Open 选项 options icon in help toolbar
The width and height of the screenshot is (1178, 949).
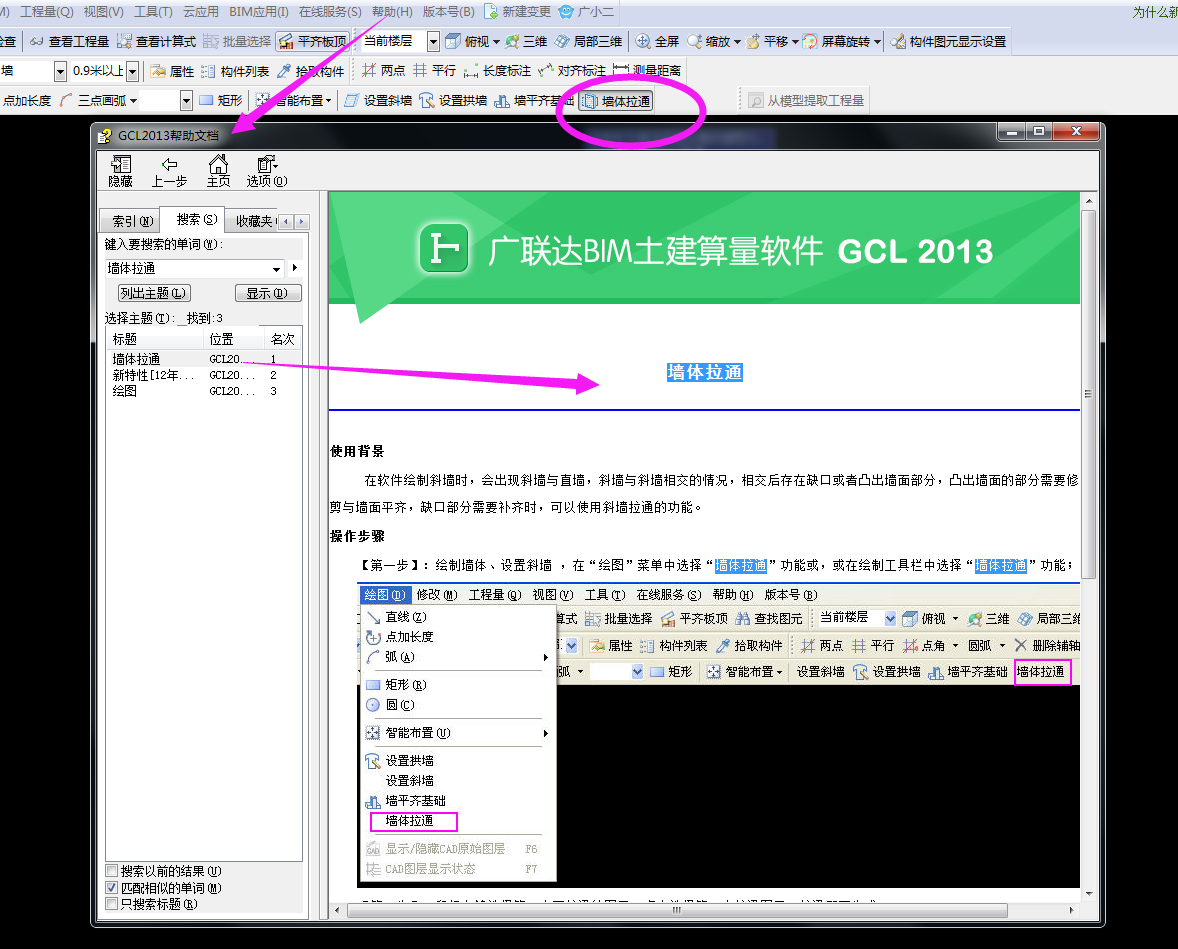267,171
